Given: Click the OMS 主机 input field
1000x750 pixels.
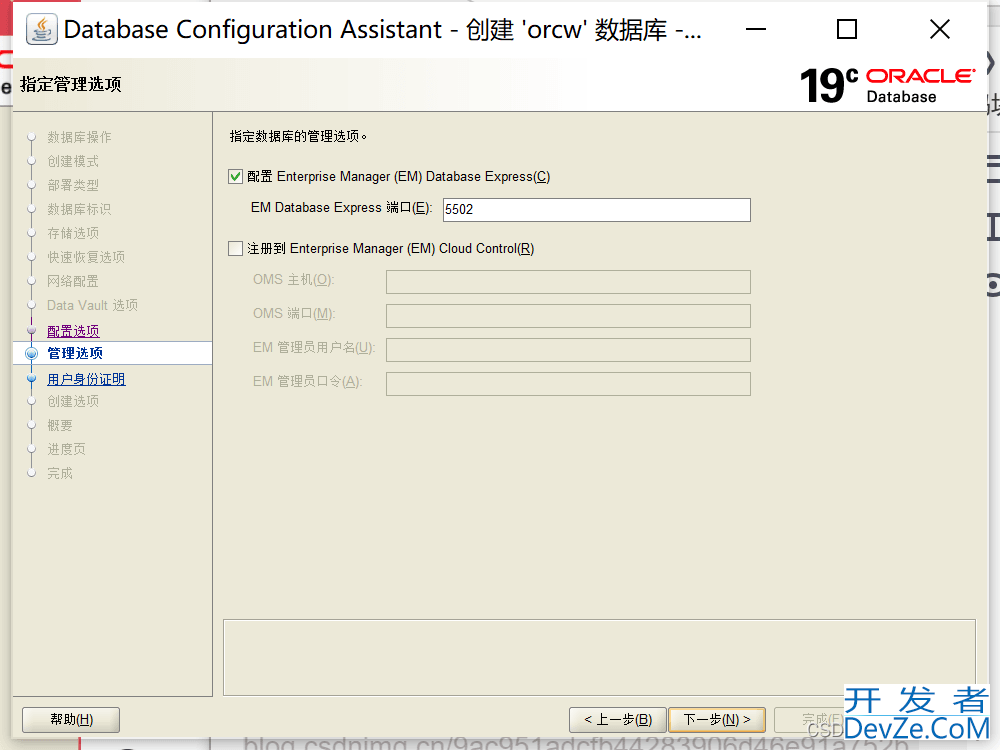Looking at the screenshot, I should (x=568, y=282).
